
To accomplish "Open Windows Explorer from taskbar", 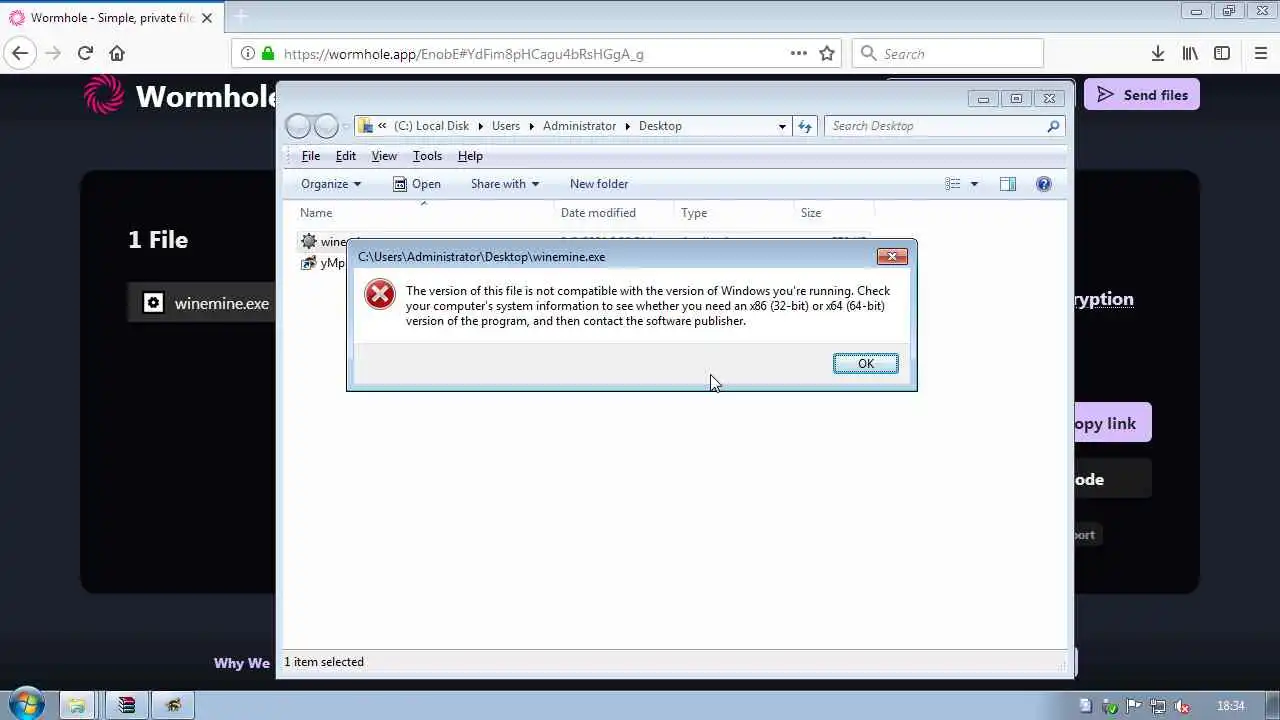I will tap(77, 705).
